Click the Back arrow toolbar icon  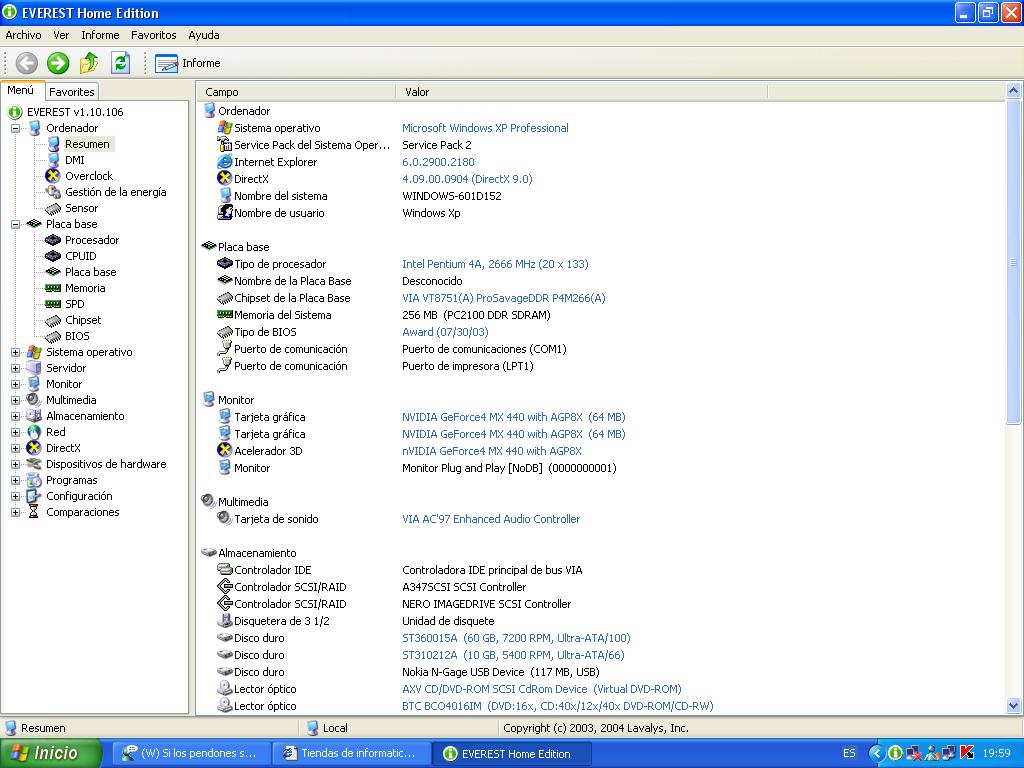[27, 63]
